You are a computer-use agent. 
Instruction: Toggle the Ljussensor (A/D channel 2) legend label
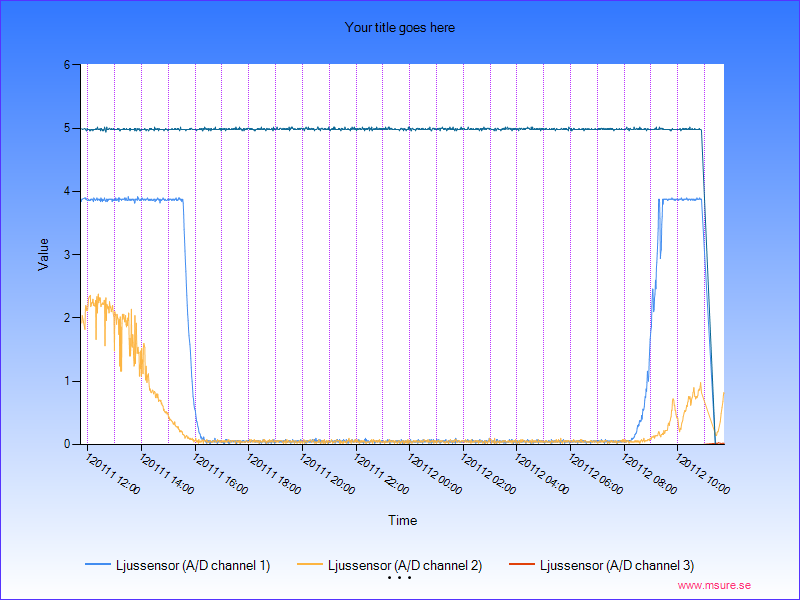(405, 566)
